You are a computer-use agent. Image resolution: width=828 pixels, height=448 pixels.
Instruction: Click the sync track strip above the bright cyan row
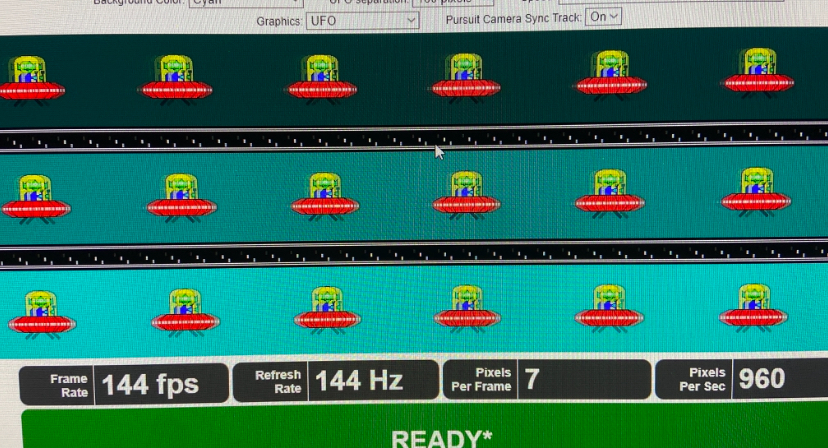[x=414, y=254]
